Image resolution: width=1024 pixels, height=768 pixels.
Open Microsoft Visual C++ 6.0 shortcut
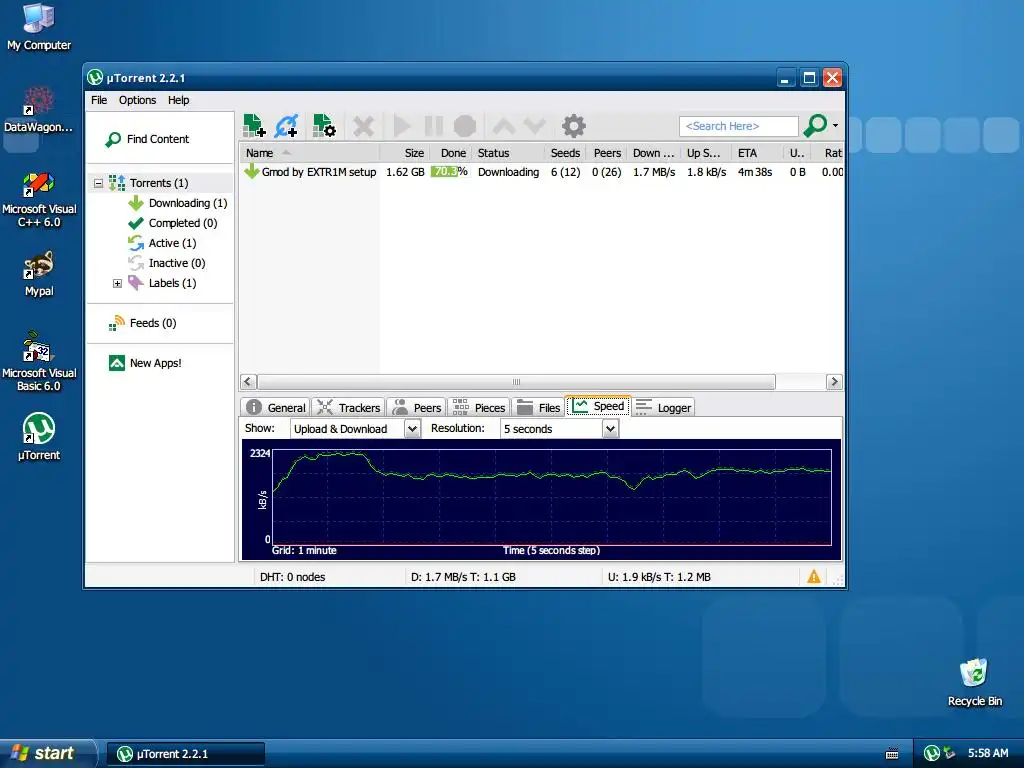click(39, 200)
